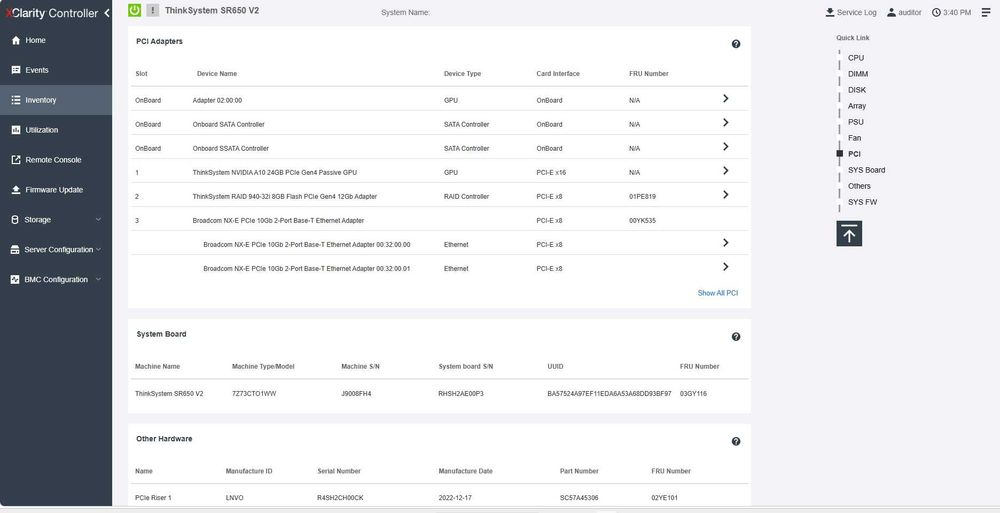Click the Utilization chart icon
This screenshot has height=513, width=1000.
[16, 130]
